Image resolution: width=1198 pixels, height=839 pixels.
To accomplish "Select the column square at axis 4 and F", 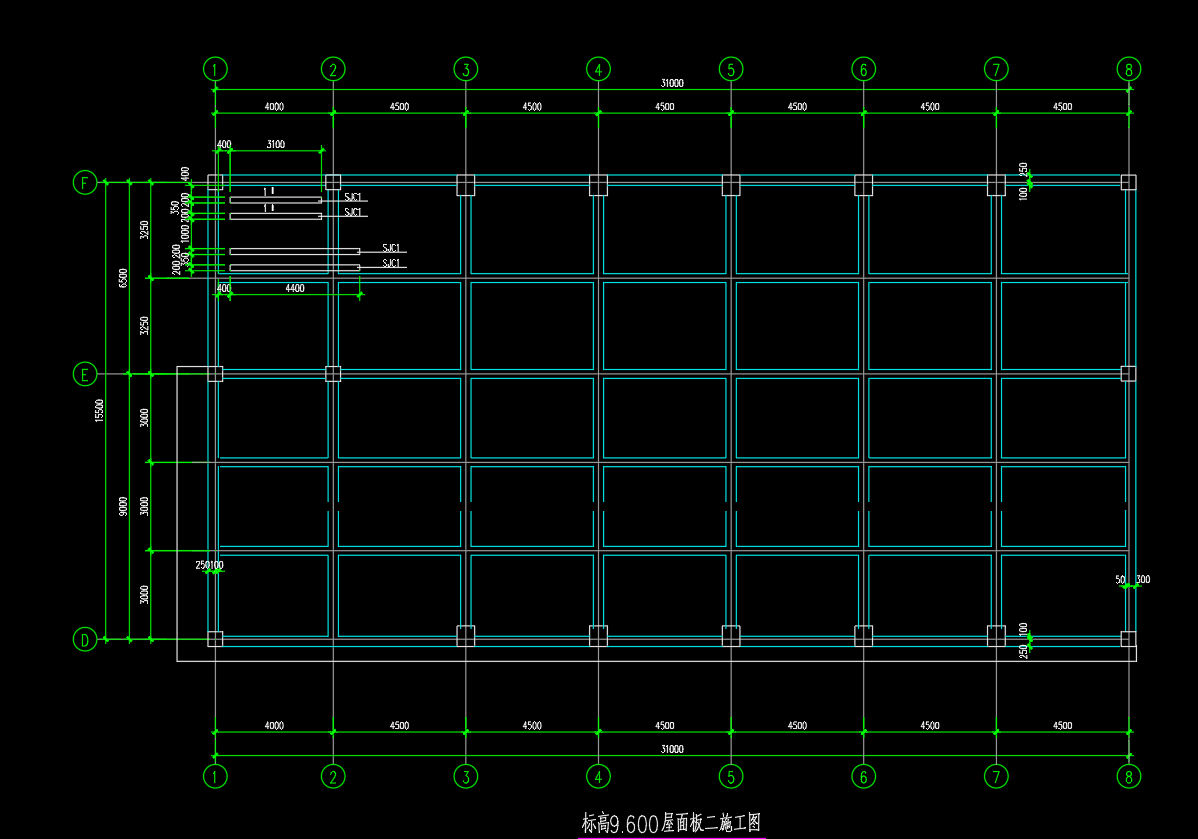I will coord(598,185).
